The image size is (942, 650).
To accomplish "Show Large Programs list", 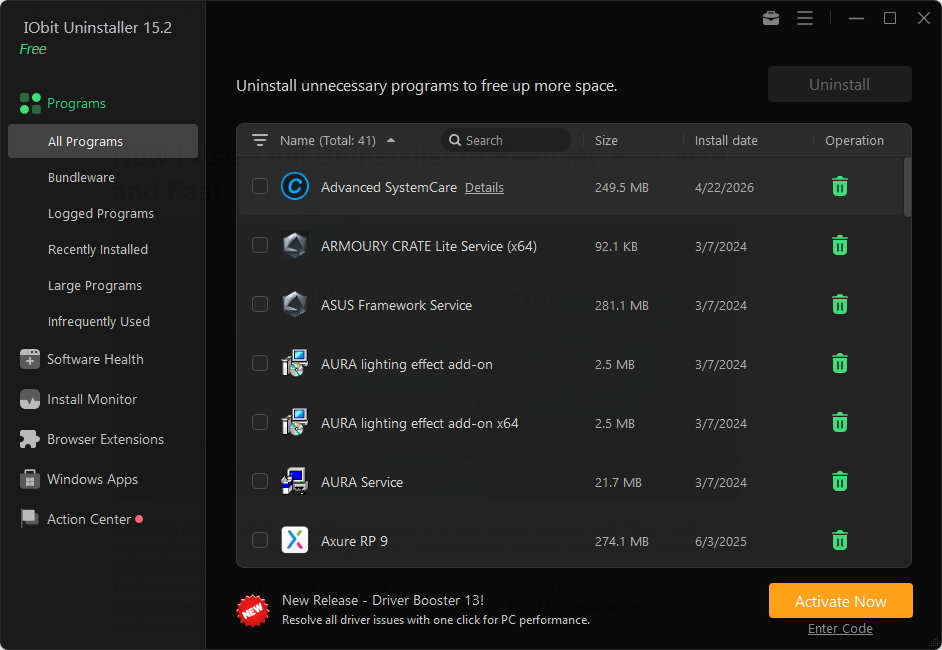I will click(95, 286).
